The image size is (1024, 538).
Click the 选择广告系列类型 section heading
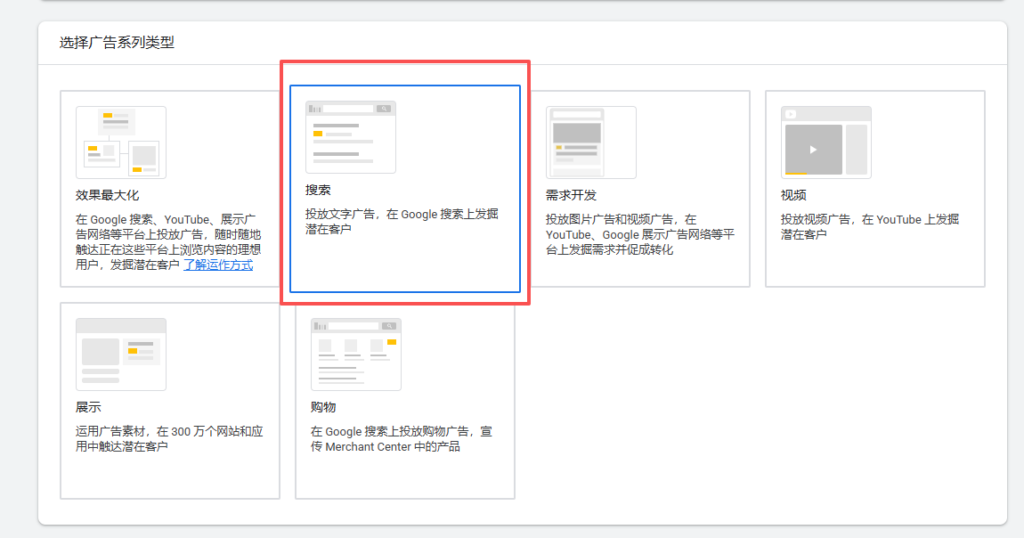(x=117, y=43)
